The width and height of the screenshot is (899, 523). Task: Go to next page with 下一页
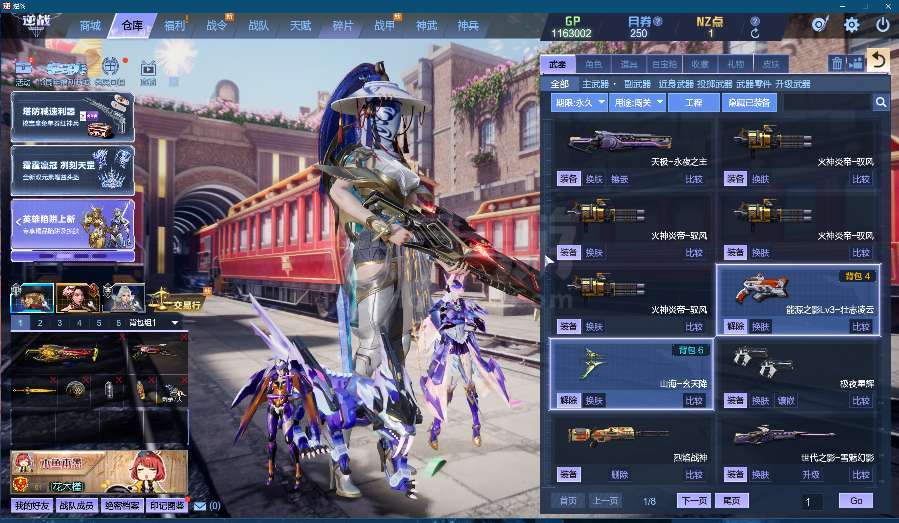(x=694, y=501)
